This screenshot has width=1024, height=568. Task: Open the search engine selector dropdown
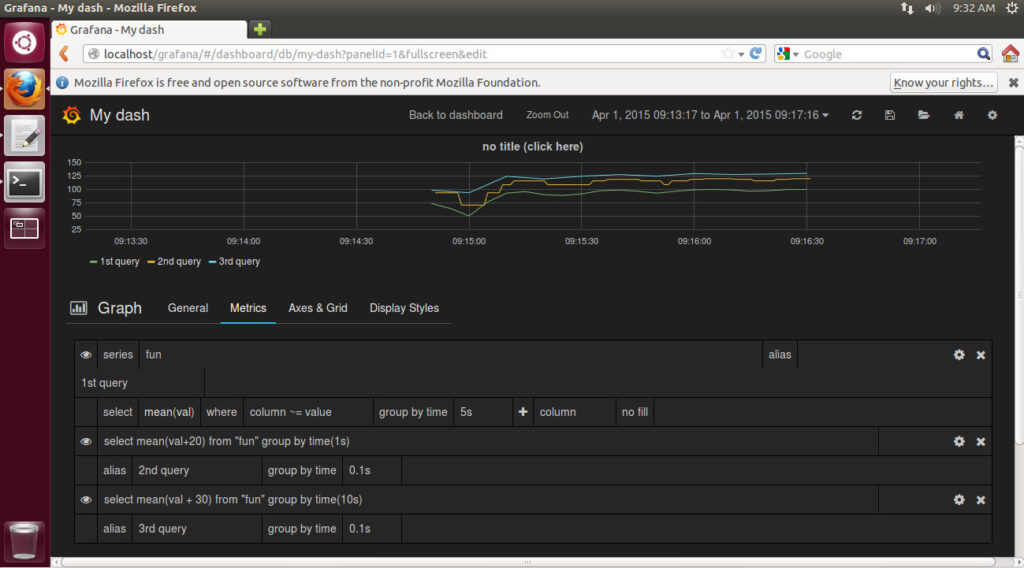pyautogui.click(x=789, y=54)
